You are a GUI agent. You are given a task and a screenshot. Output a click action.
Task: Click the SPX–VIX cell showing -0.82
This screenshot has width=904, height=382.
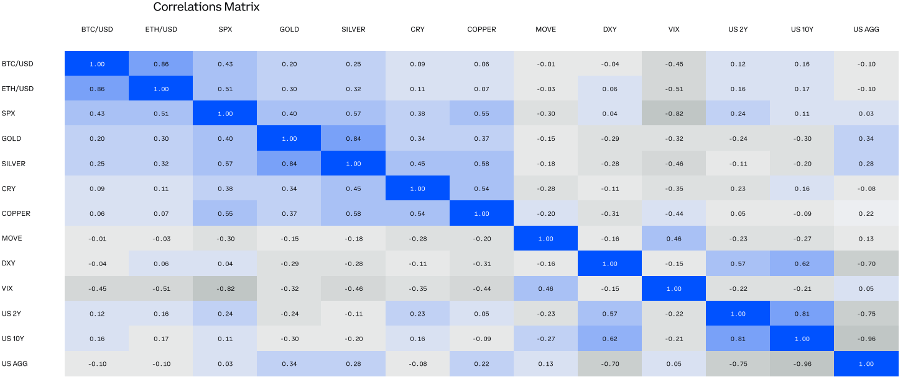click(673, 114)
